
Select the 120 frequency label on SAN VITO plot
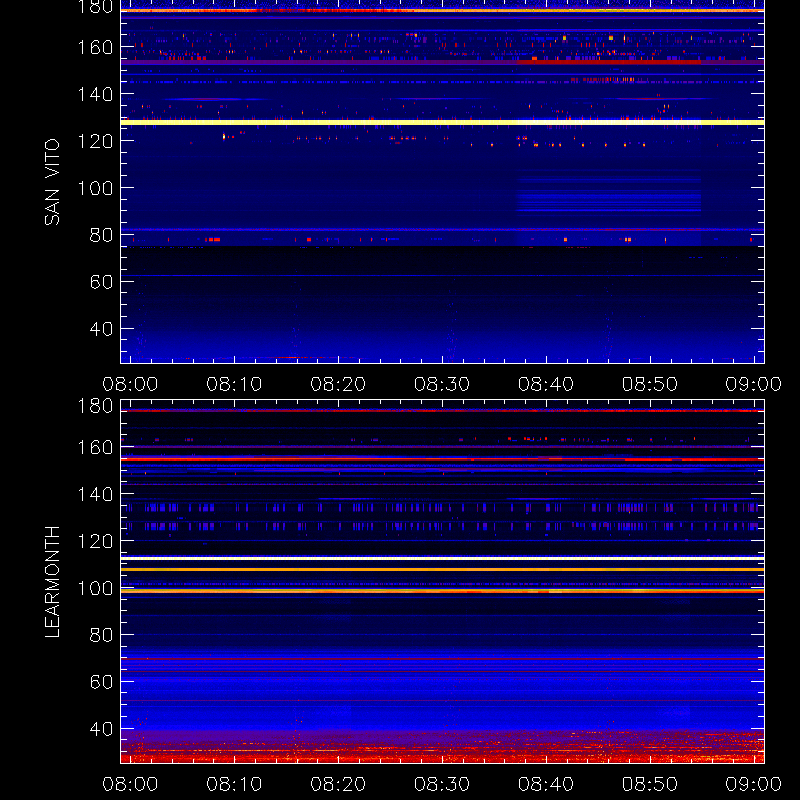point(95,141)
